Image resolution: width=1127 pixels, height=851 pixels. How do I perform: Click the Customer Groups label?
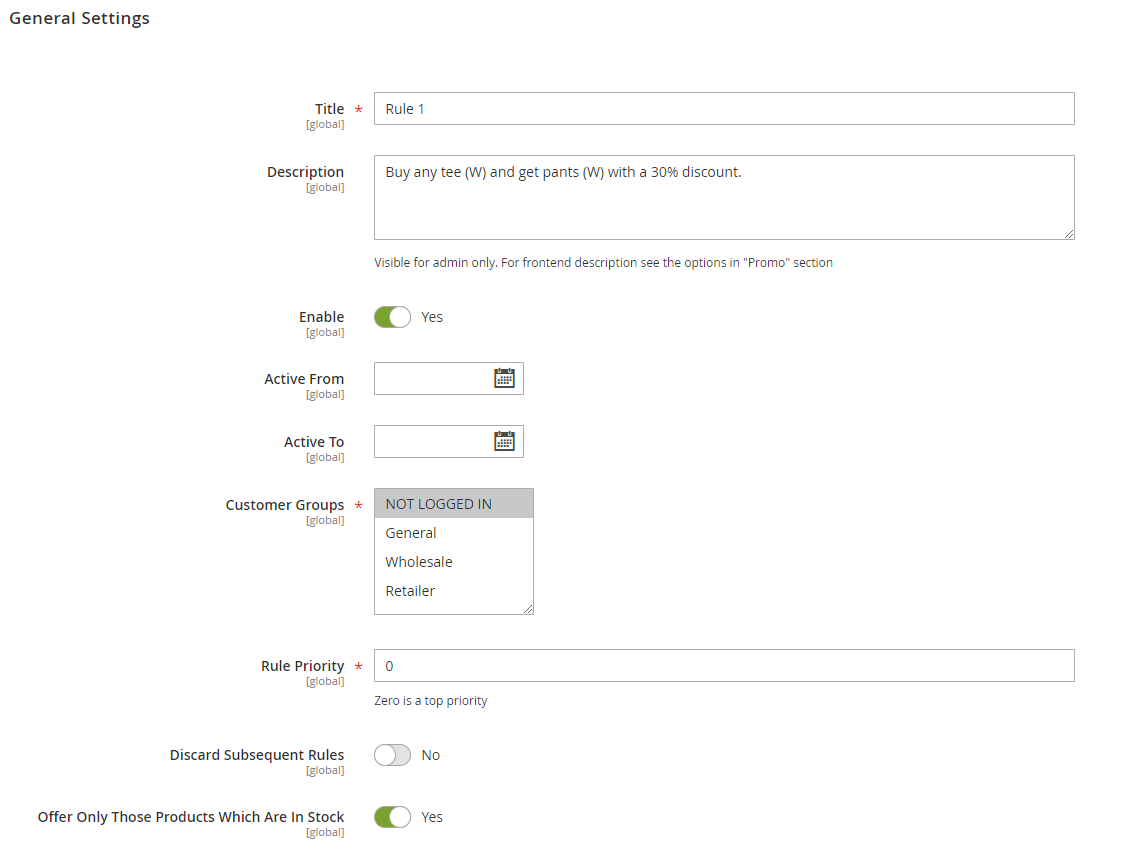coord(285,505)
